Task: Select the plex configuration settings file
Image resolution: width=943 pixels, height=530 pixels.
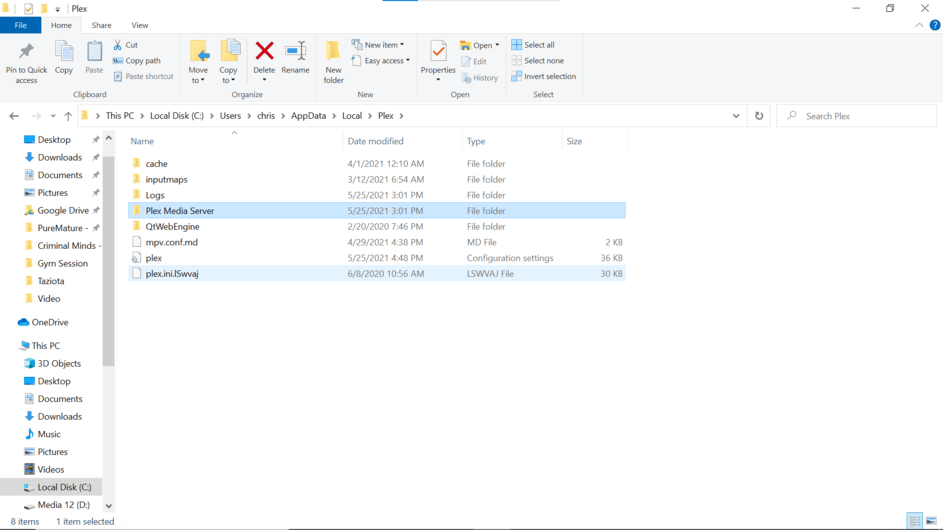Action: point(376,257)
